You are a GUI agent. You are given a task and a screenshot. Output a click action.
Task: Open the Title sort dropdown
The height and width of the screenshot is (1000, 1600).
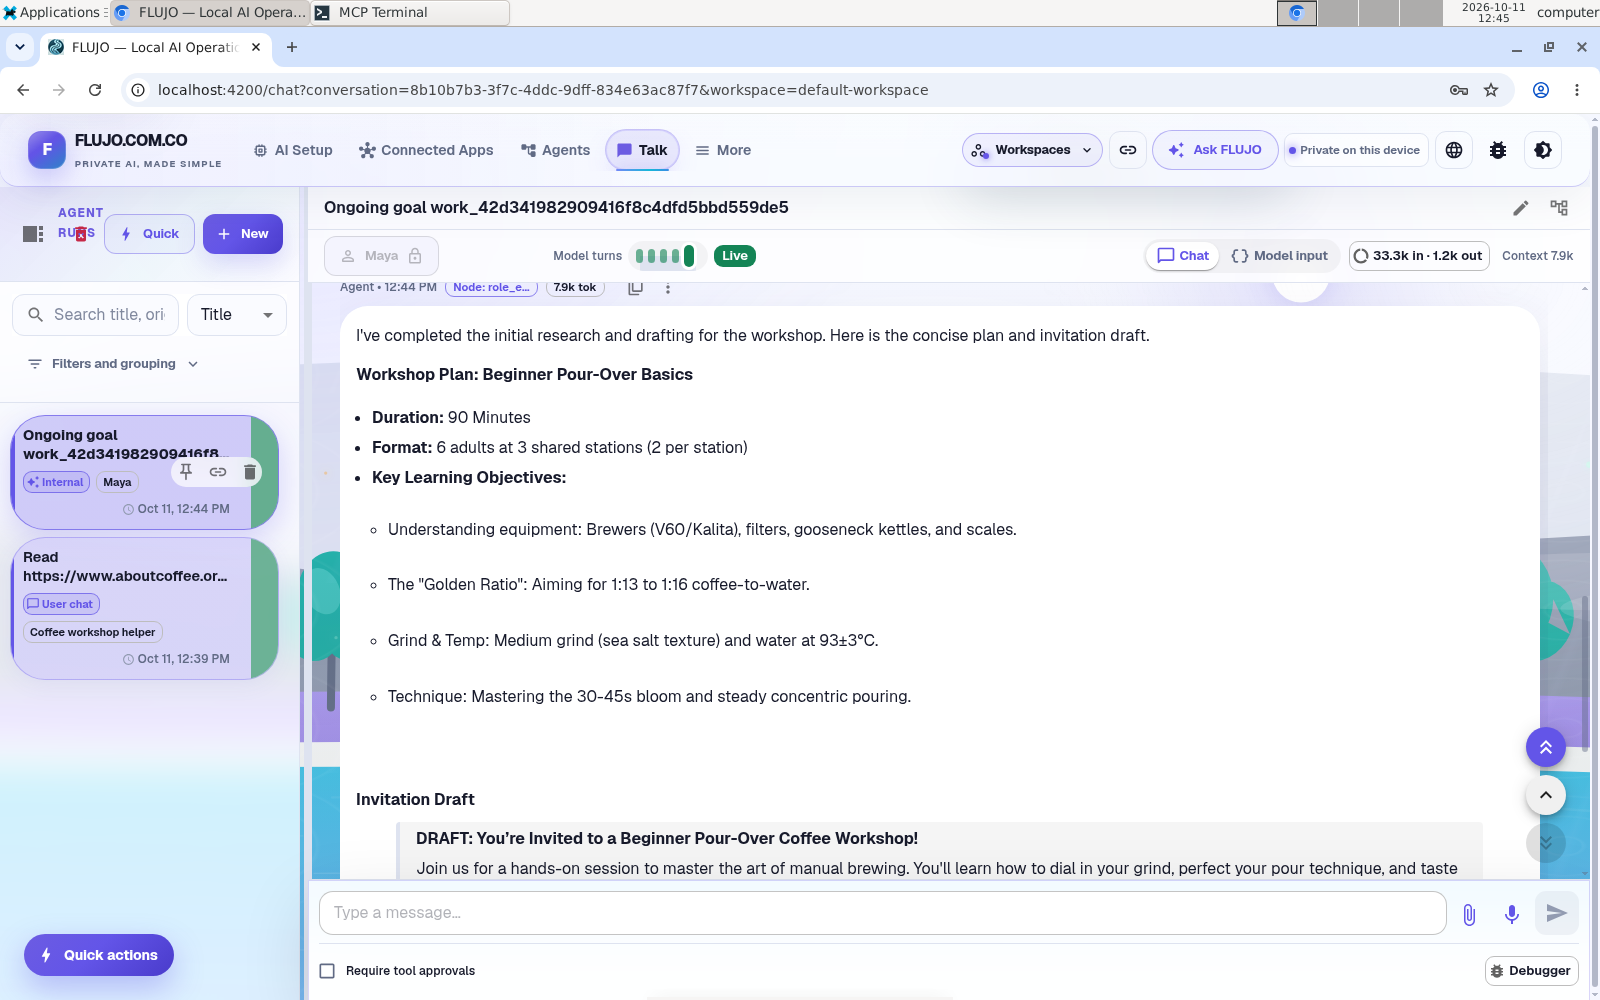tap(237, 315)
